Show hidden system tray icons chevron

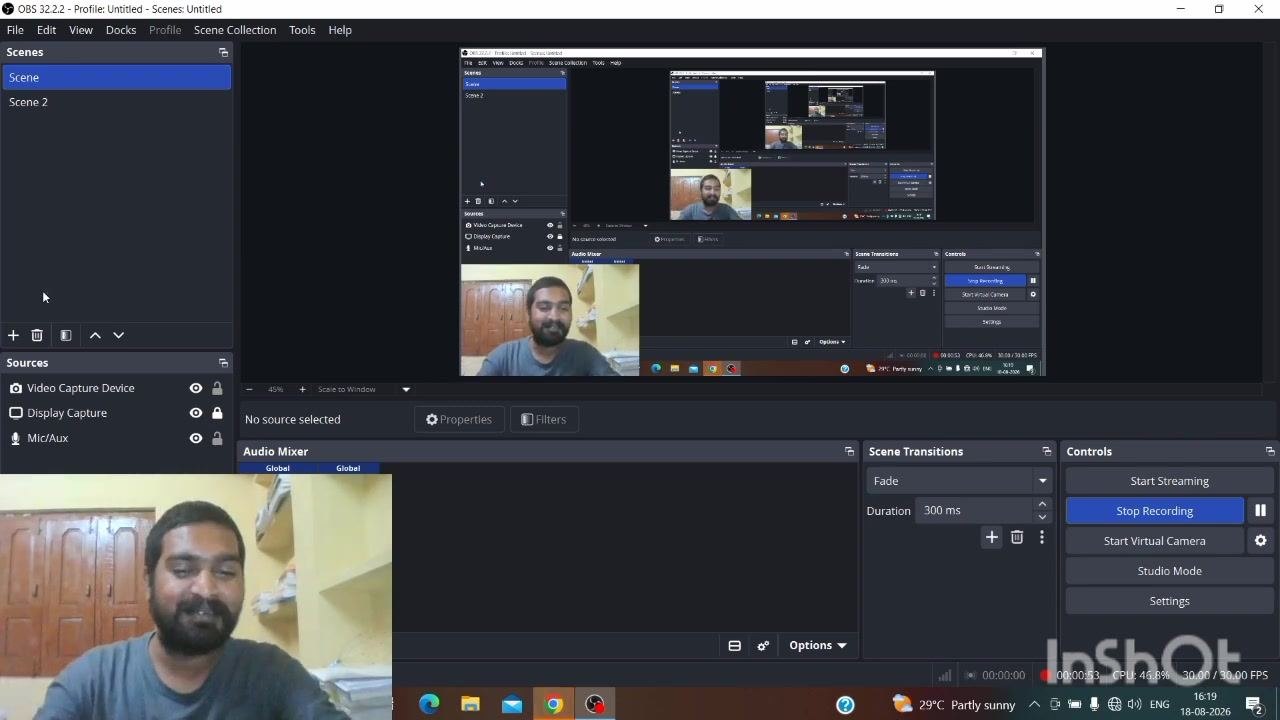coord(1034,704)
